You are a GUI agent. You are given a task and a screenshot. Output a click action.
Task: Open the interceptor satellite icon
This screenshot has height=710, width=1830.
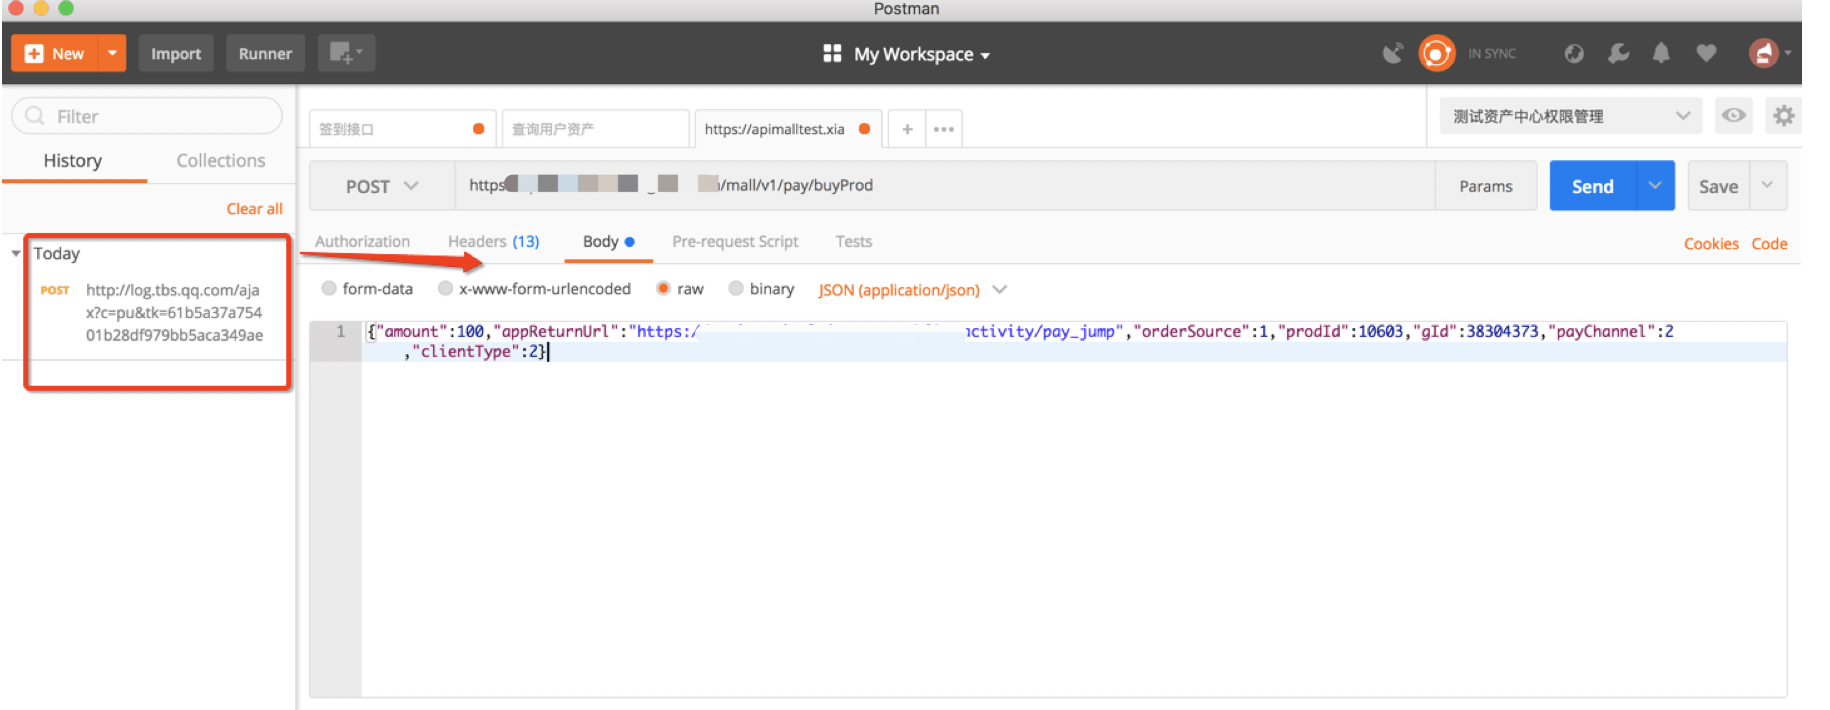tap(1392, 53)
